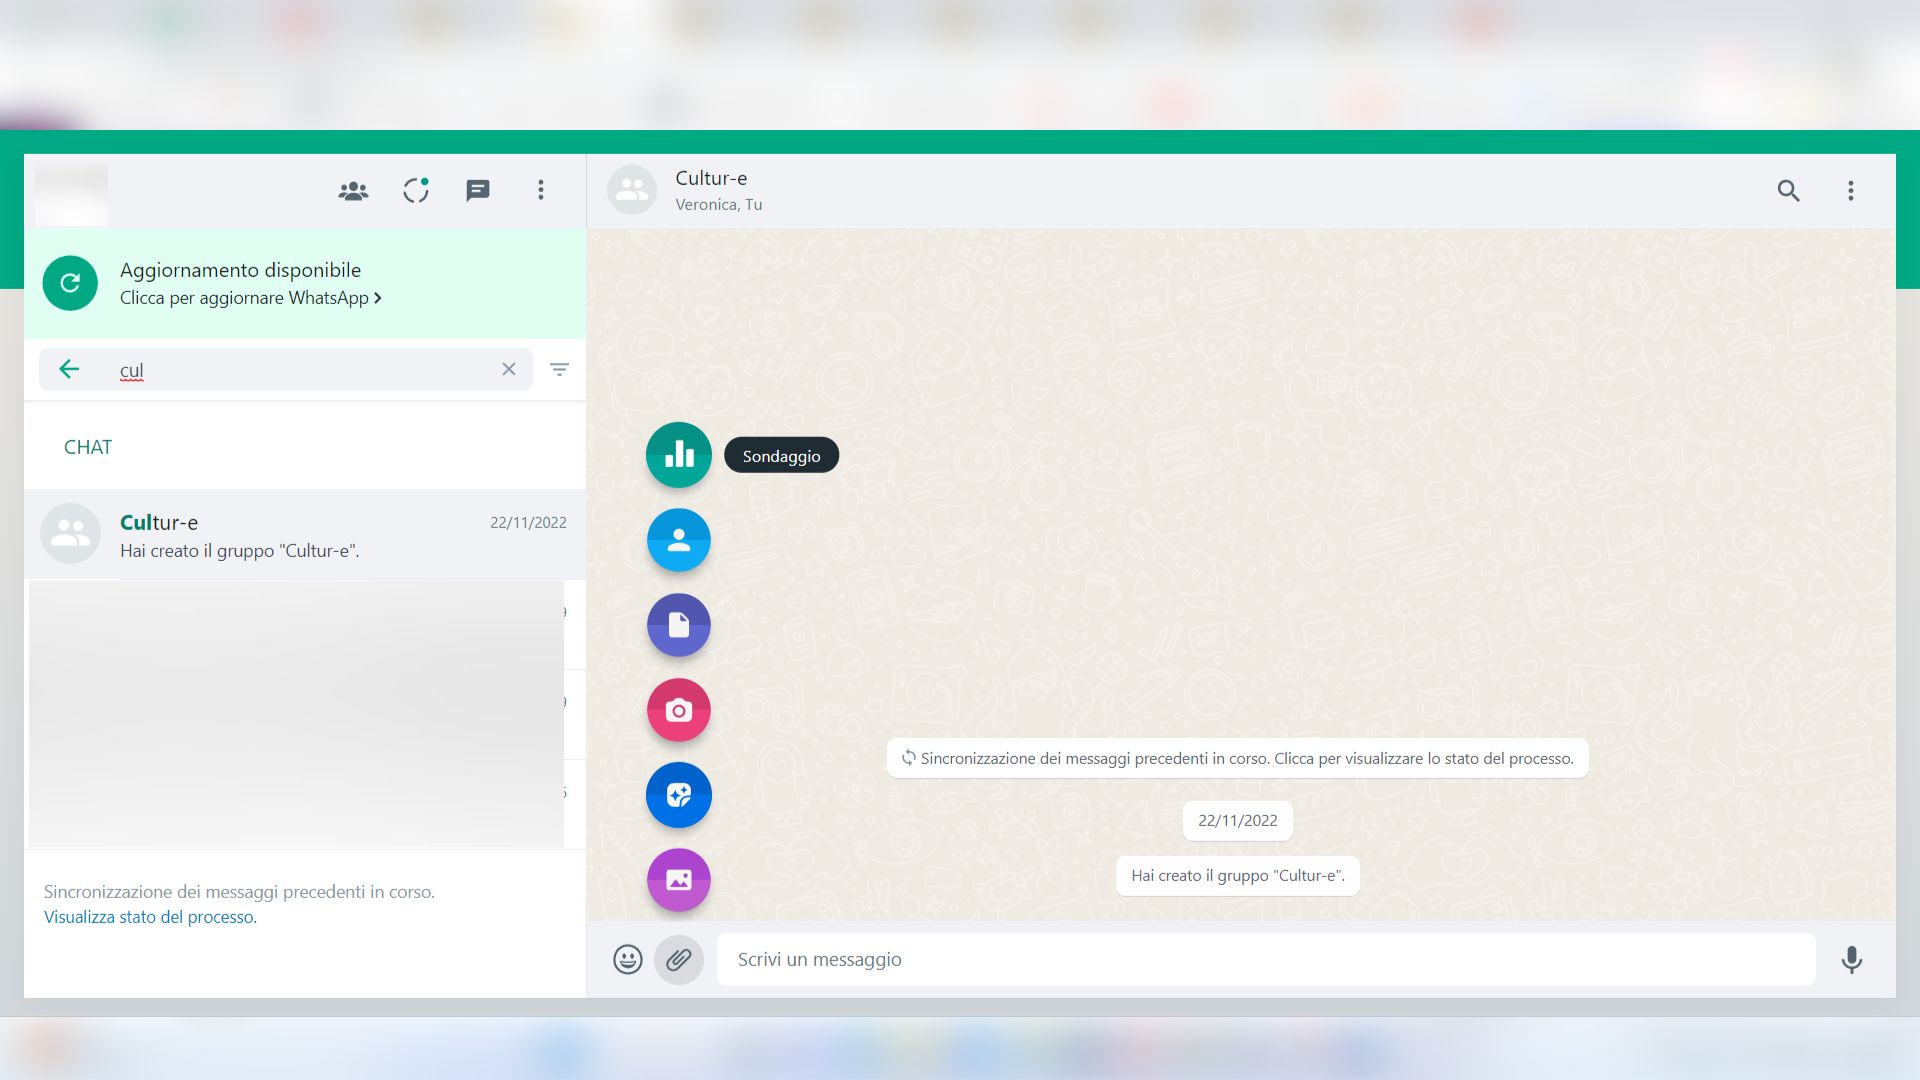Attach photos with the purple media icon
The image size is (1920, 1080).
tap(678, 880)
